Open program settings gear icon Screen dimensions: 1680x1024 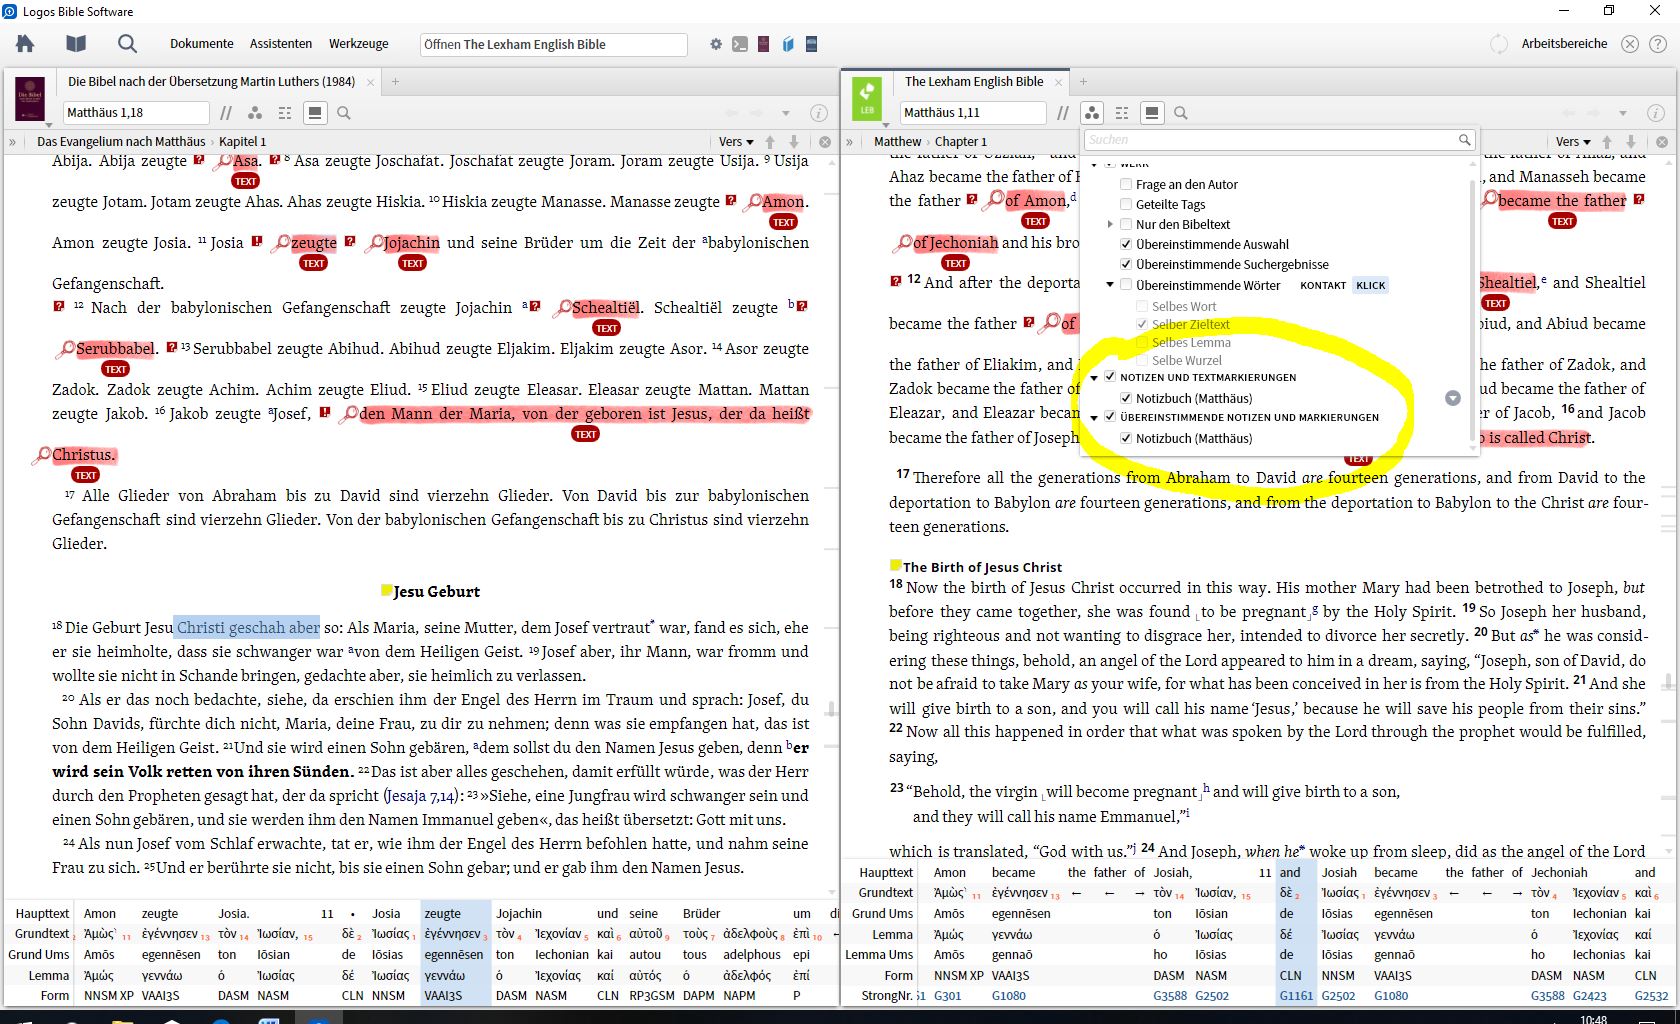(x=716, y=44)
